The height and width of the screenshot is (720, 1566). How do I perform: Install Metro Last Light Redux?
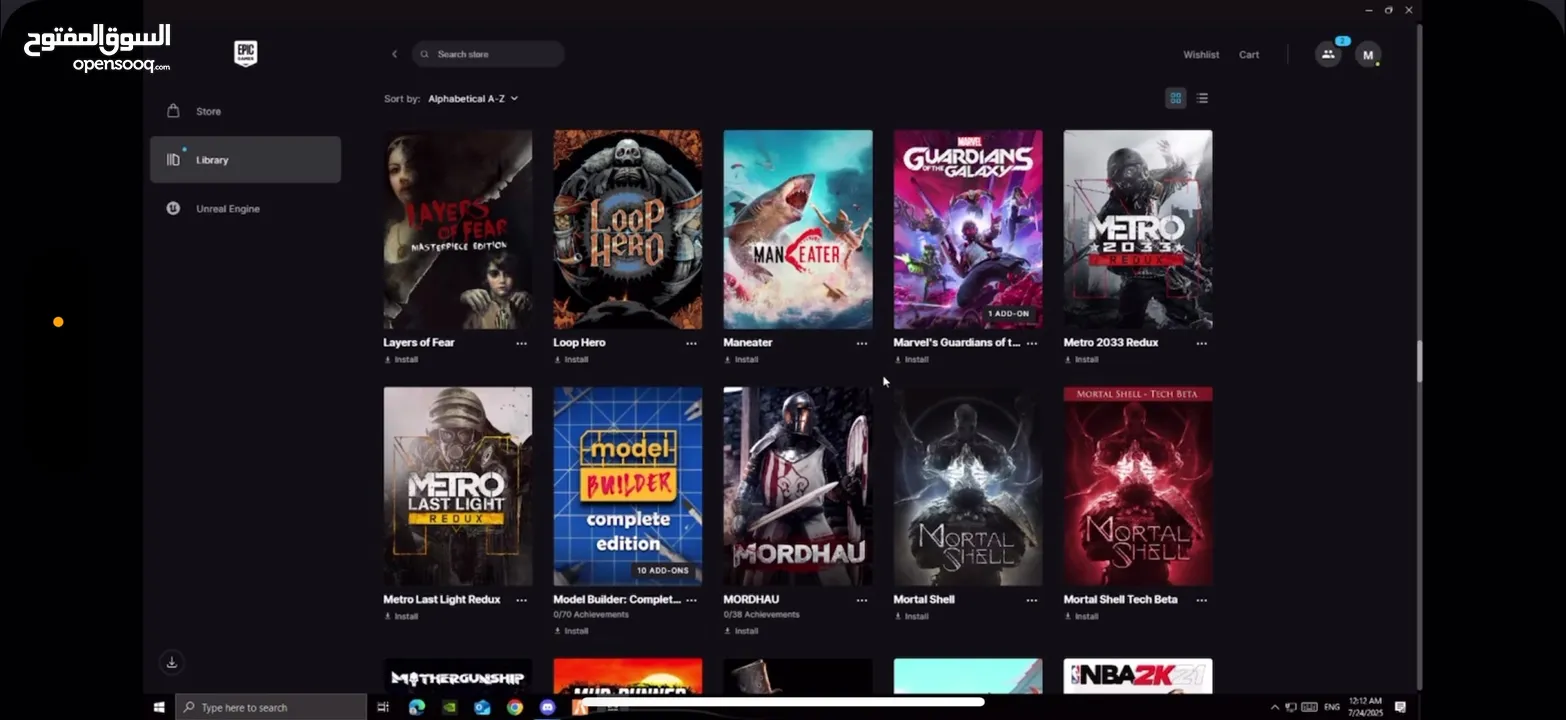tap(401, 617)
